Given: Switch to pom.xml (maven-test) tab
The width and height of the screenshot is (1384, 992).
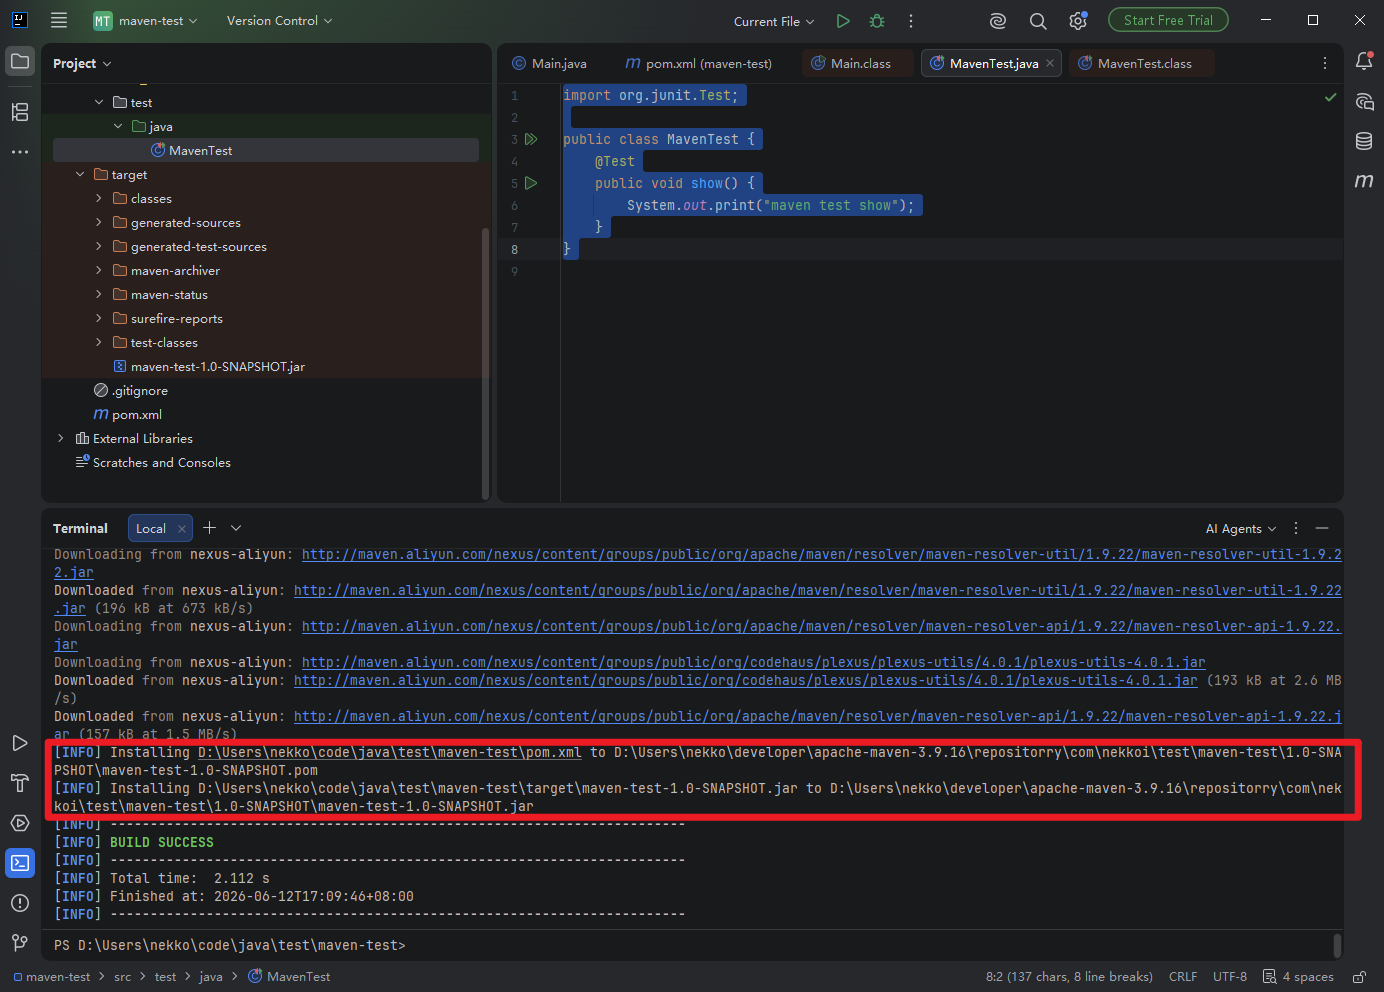Looking at the screenshot, I should pos(698,63).
